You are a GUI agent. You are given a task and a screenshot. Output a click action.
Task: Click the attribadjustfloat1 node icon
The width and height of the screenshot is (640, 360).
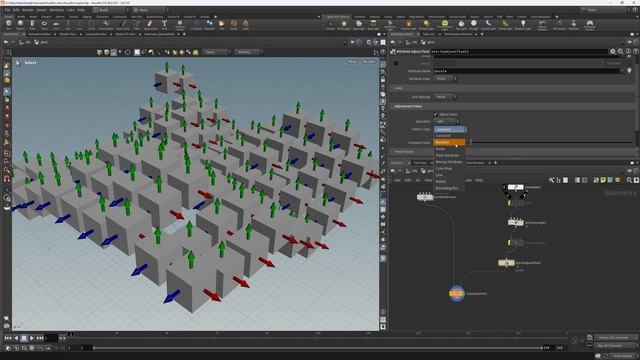point(506,262)
